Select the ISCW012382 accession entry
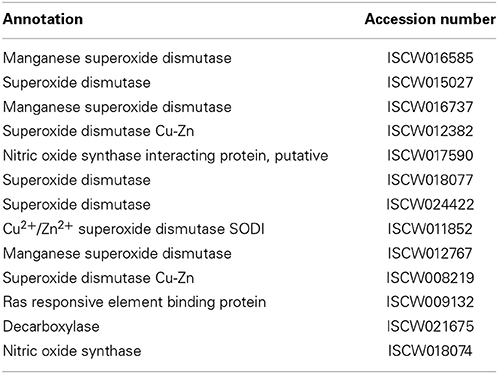Image resolution: width=498 pixels, height=374 pixels. point(430,131)
